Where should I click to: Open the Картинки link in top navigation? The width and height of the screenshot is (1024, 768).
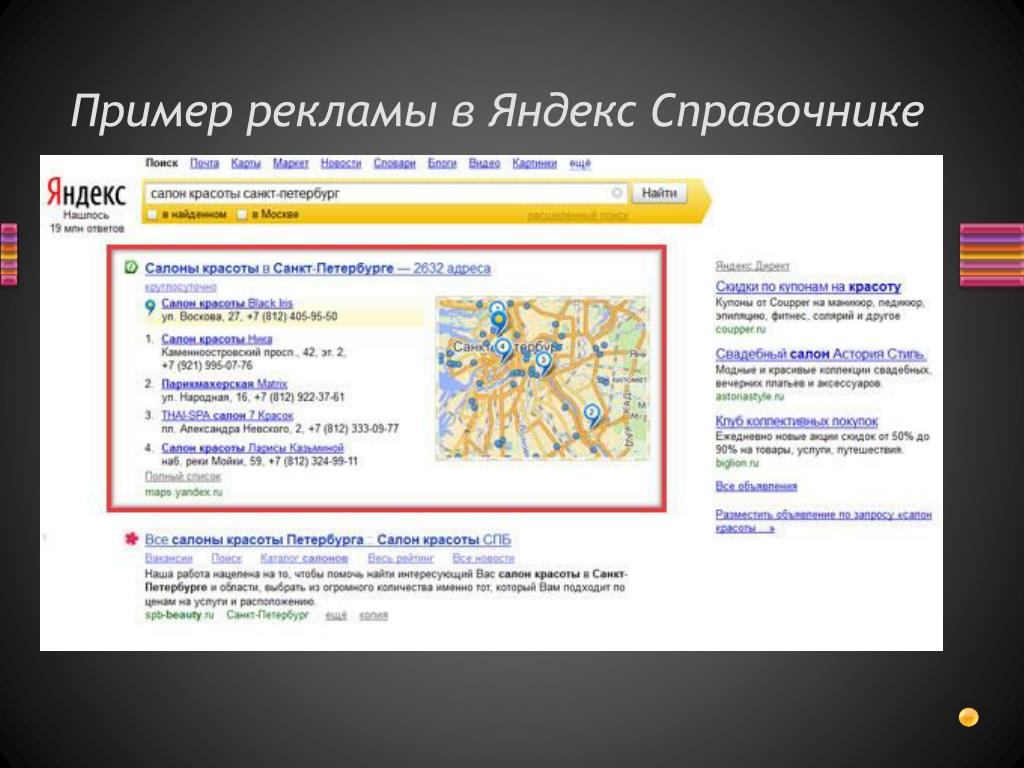click(534, 163)
